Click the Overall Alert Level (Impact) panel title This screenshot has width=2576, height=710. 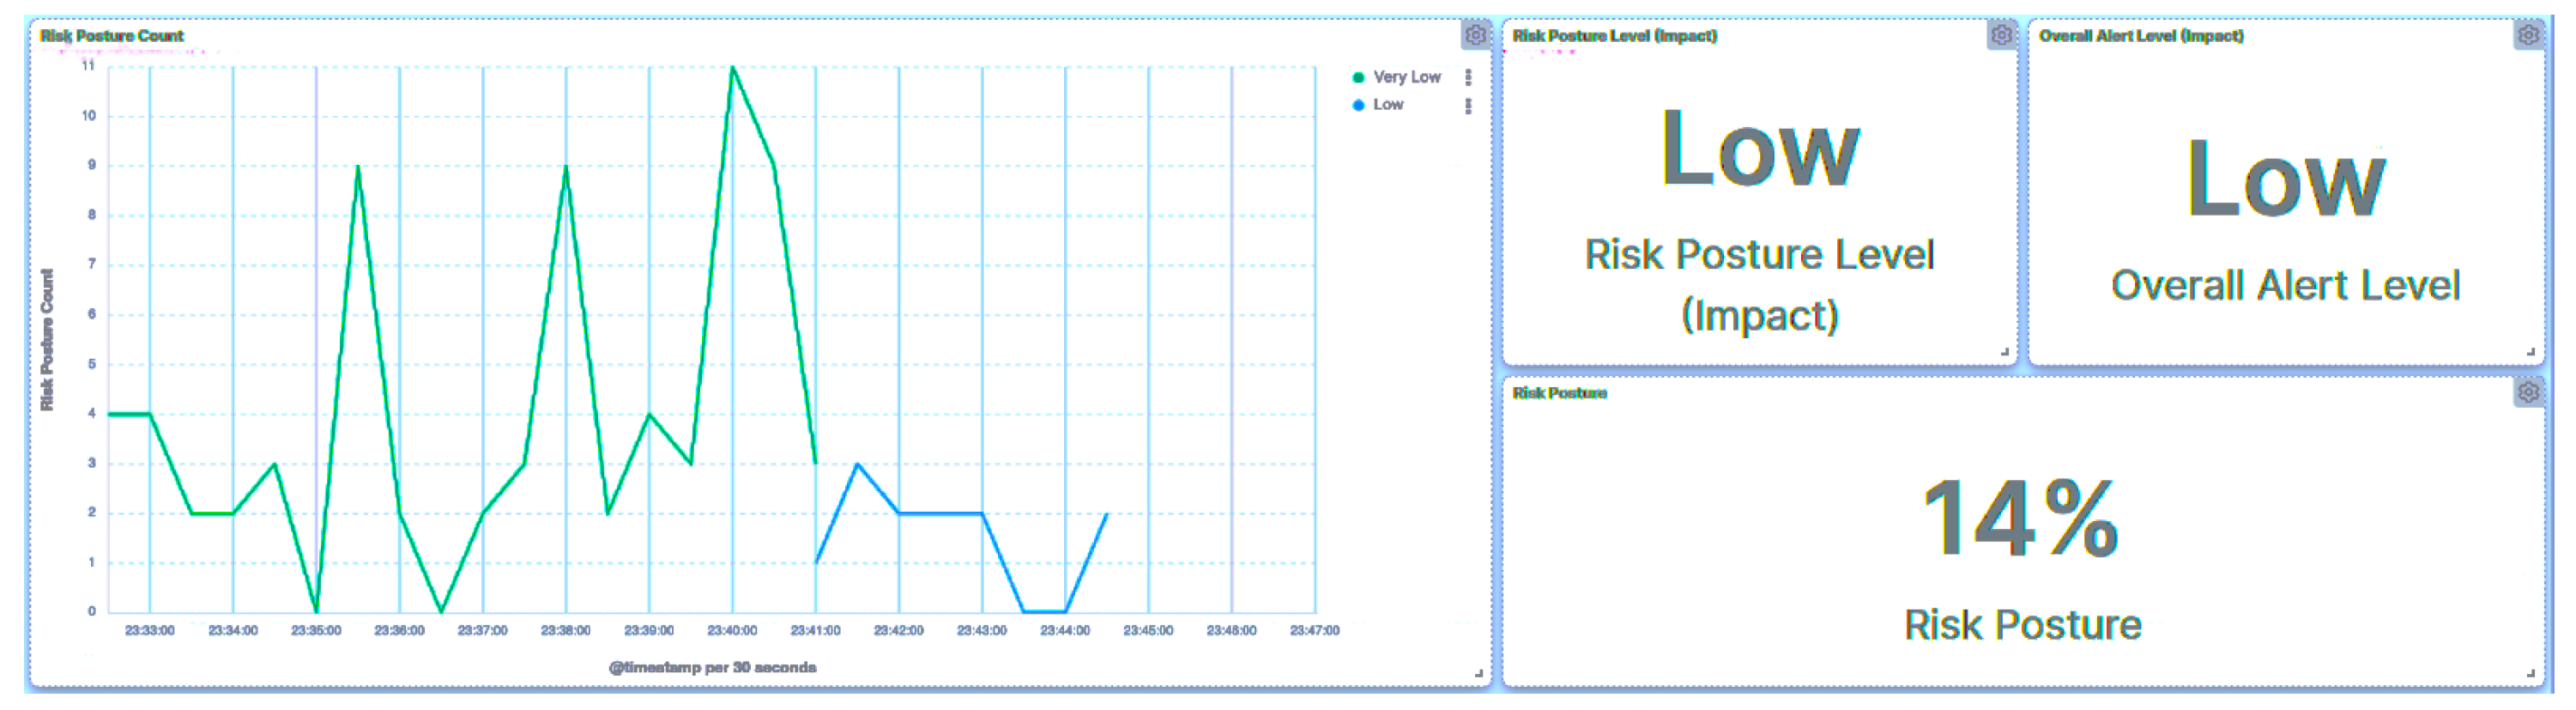pyautogui.click(x=2141, y=36)
